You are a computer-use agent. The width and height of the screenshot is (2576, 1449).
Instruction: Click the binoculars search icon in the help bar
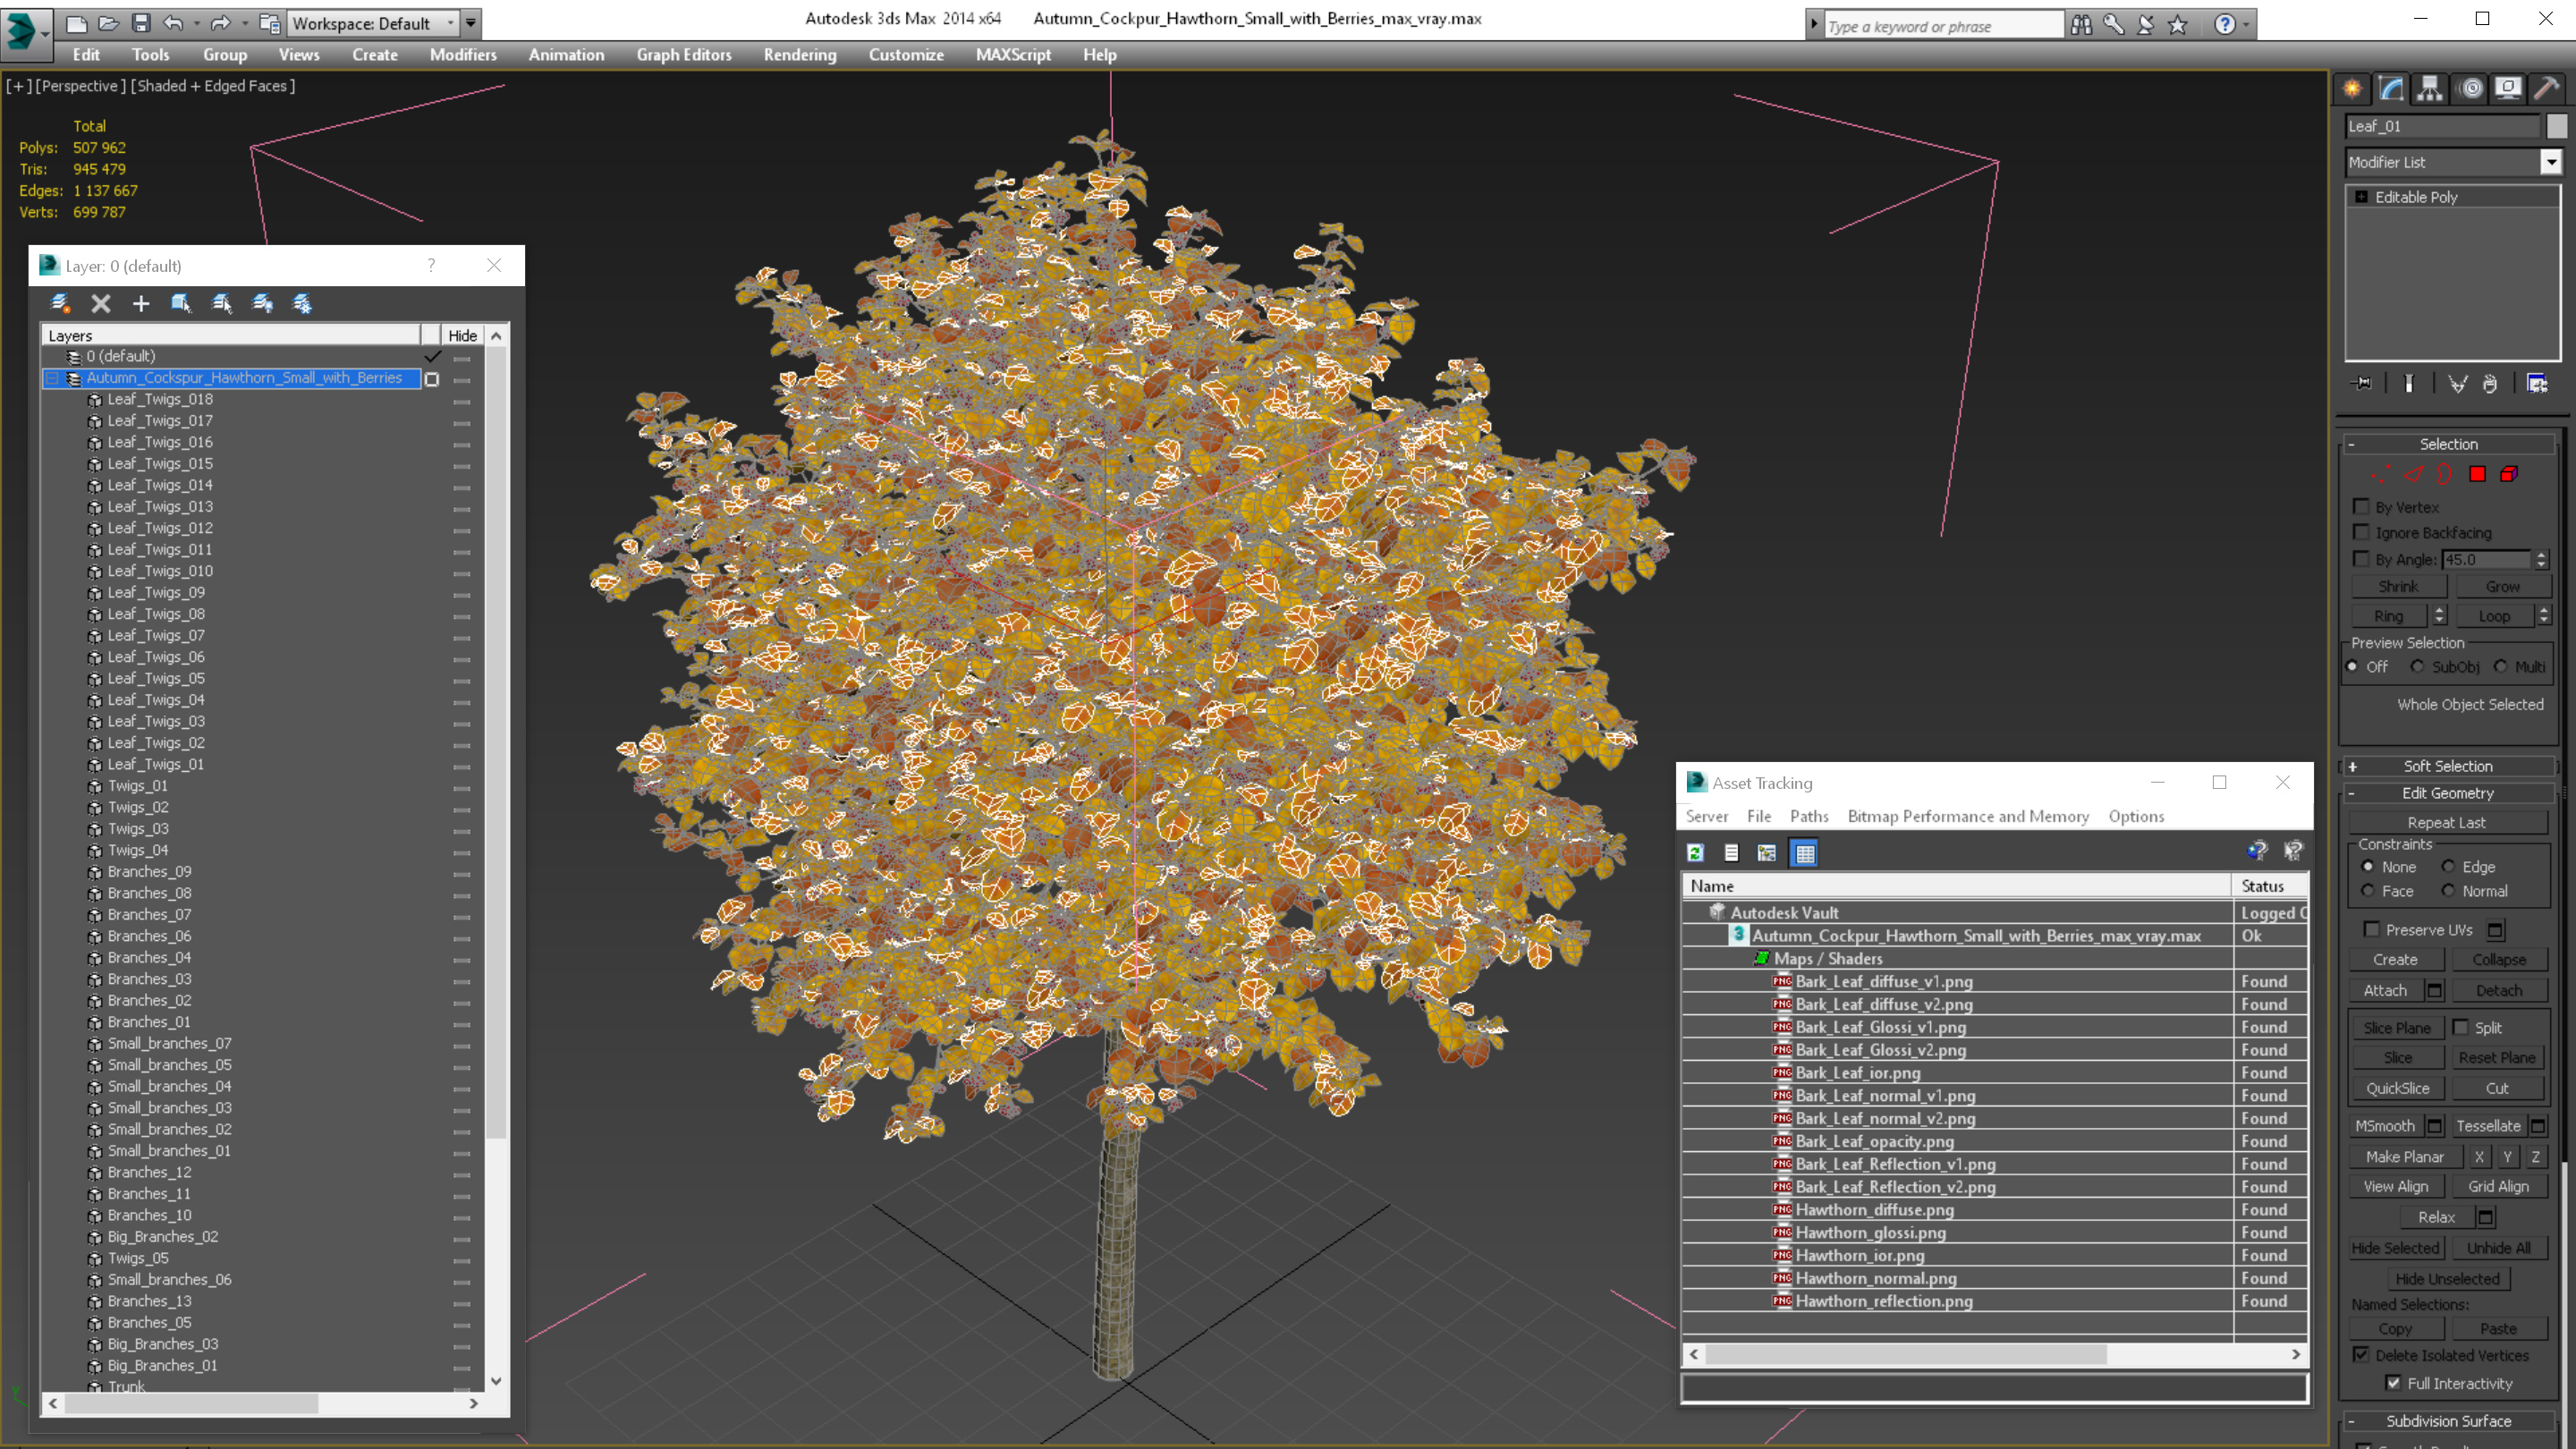click(2081, 24)
